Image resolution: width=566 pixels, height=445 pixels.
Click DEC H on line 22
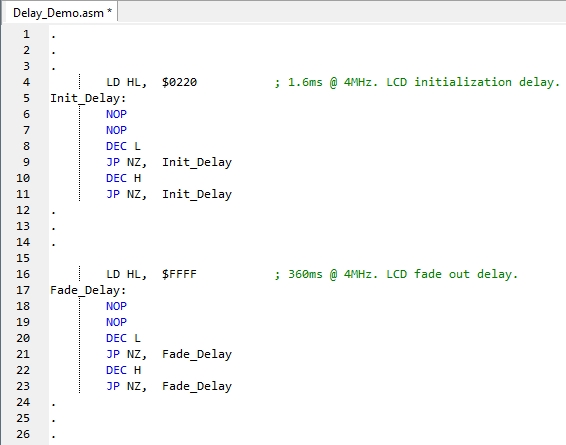(123, 370)
